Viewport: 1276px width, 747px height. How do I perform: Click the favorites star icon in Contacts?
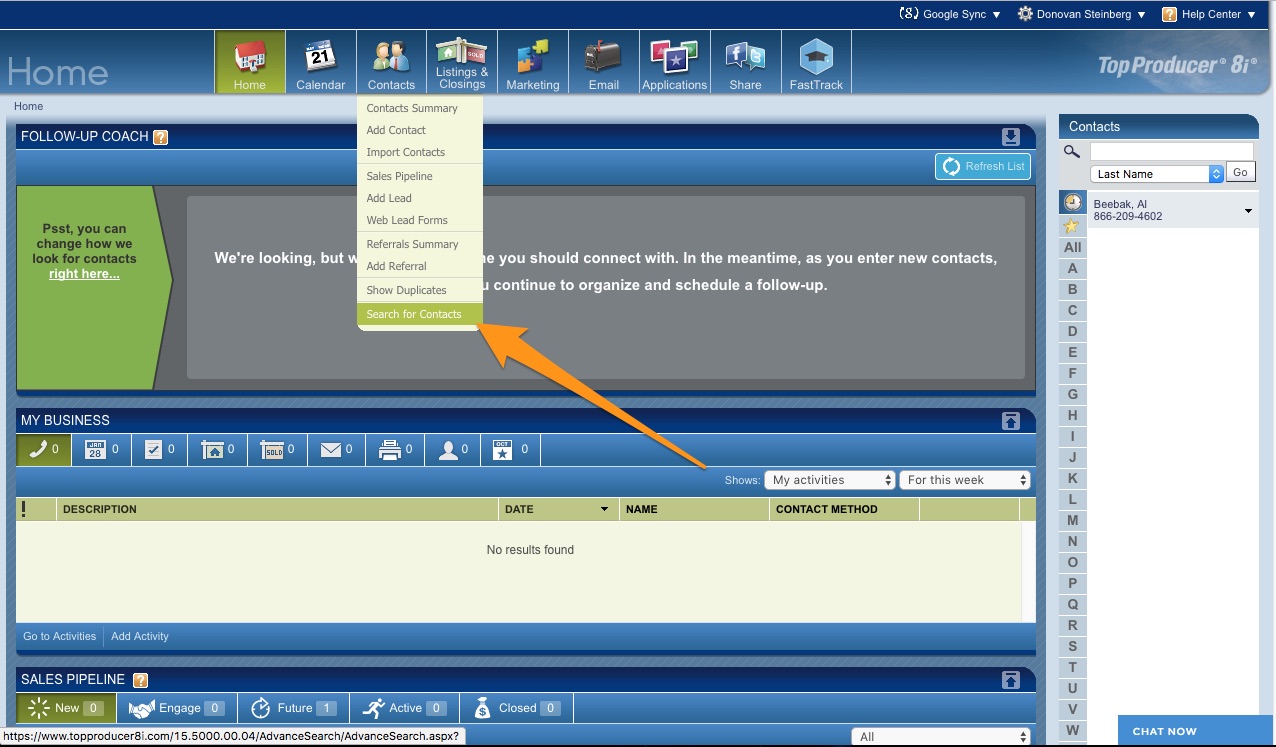[x=1072, y=226]
